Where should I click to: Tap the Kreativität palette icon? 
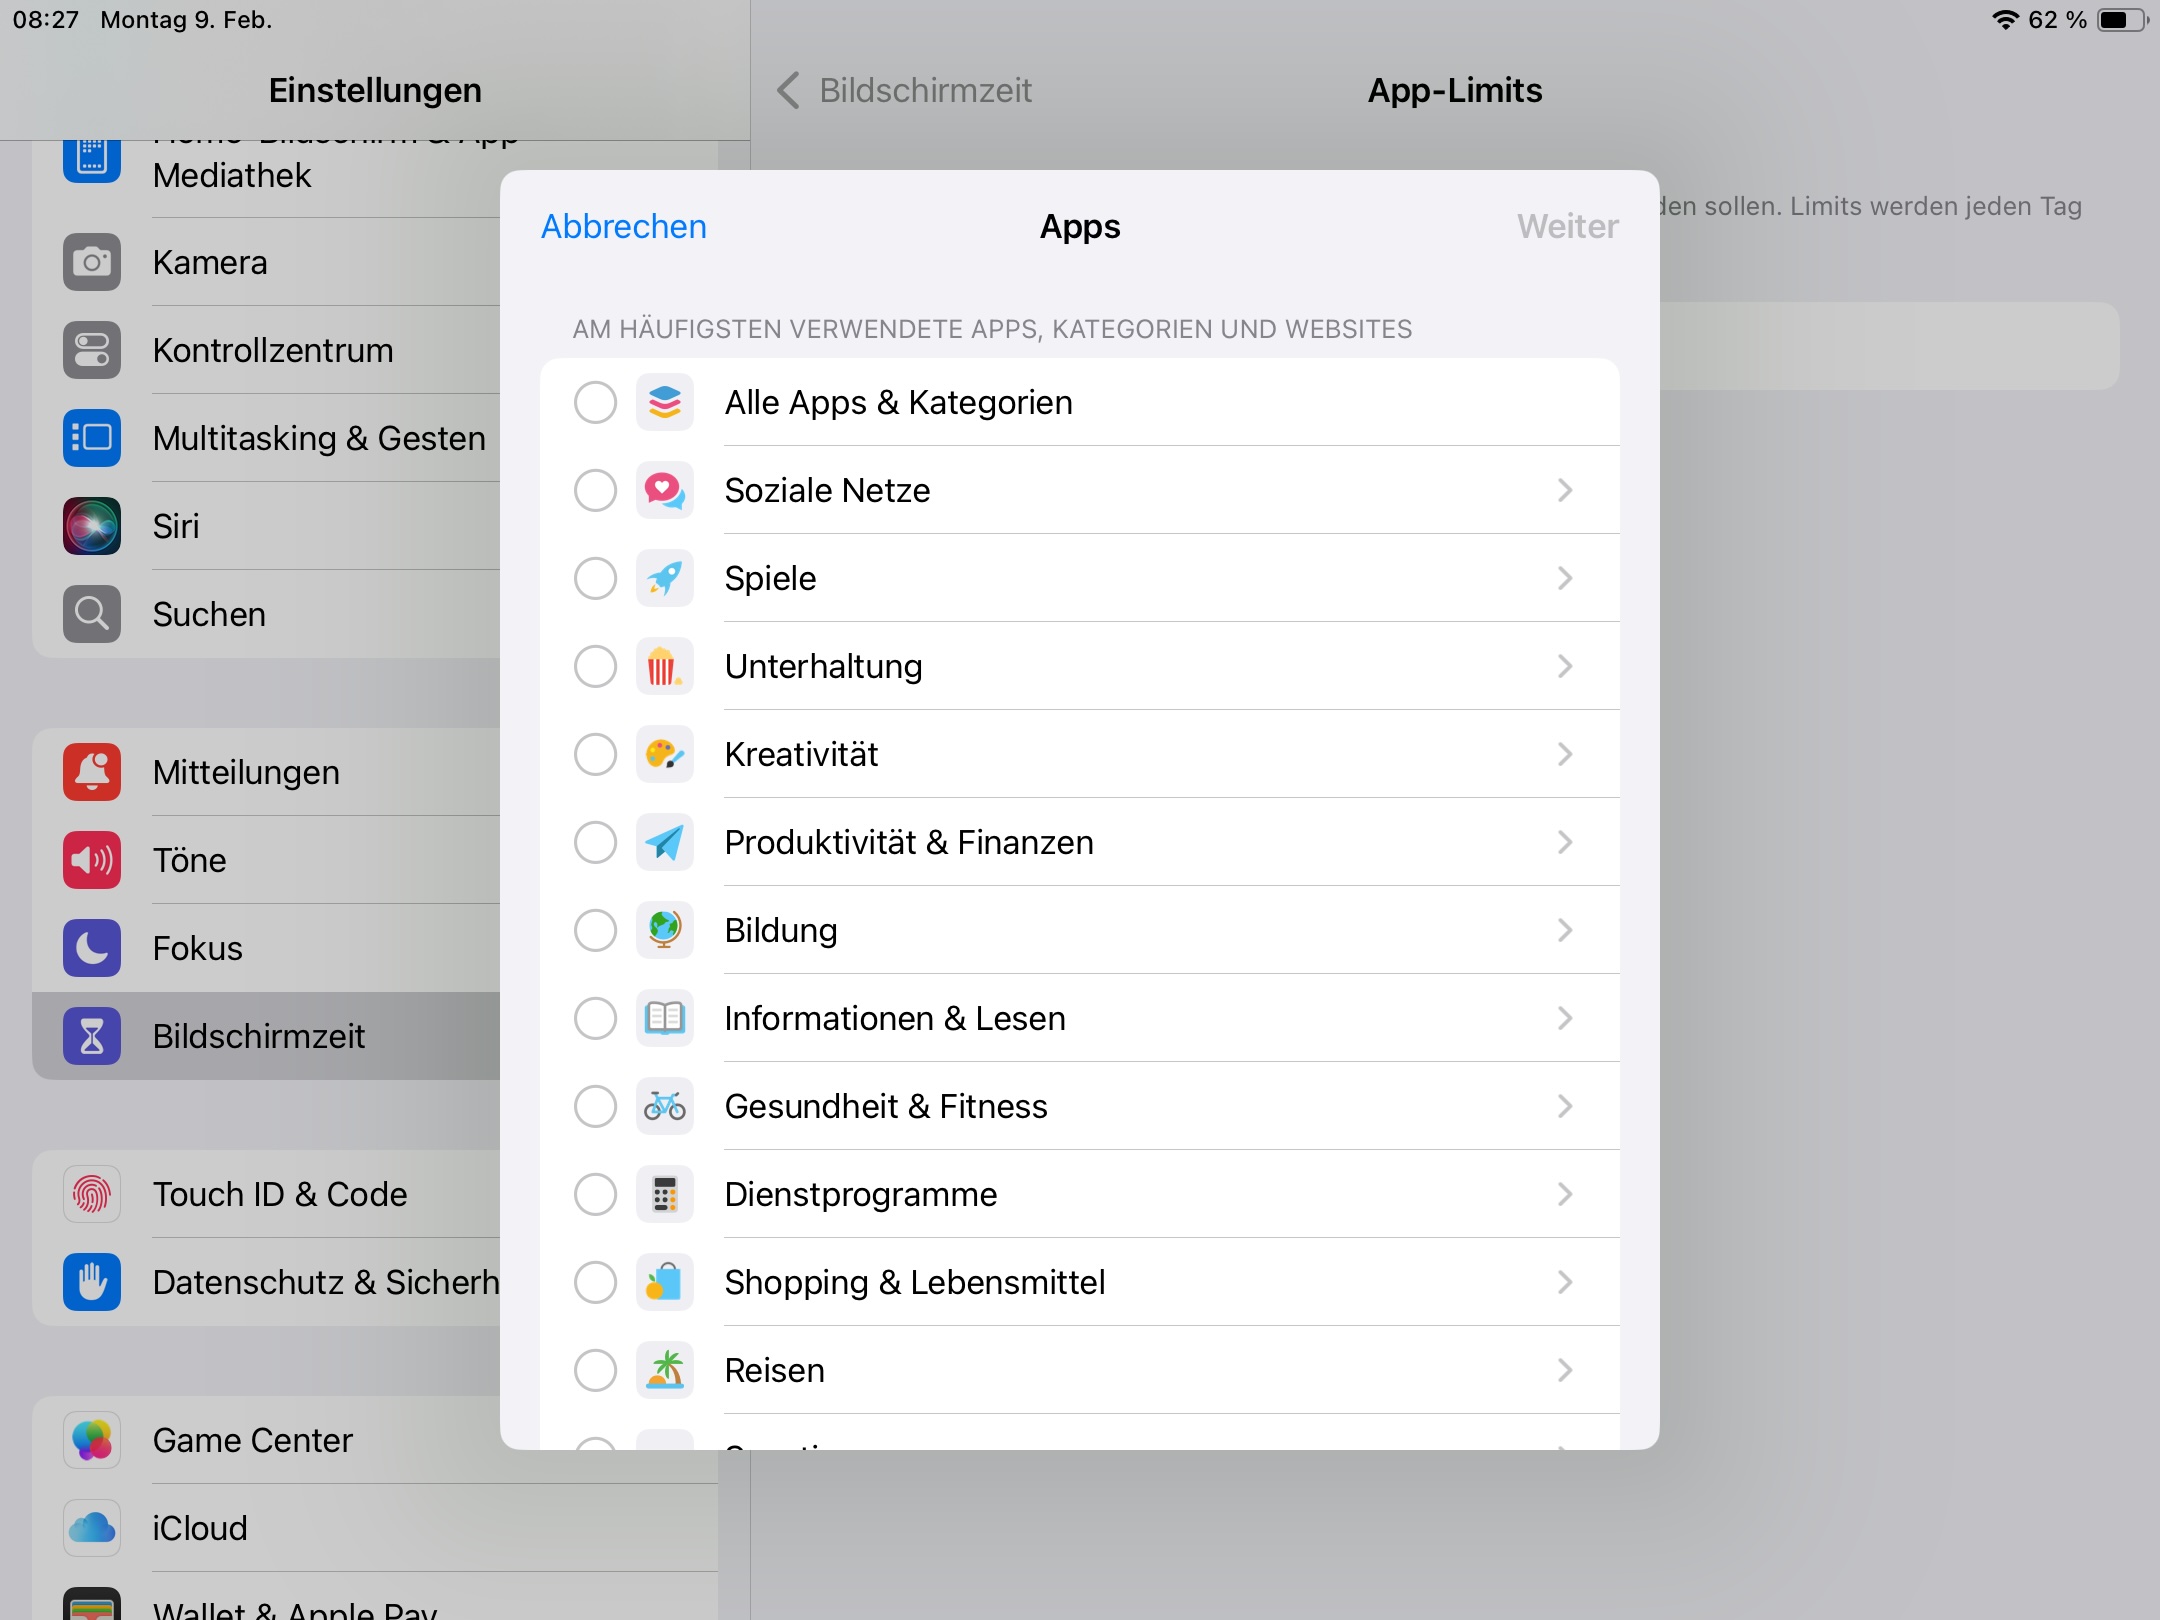click(665, 754)
